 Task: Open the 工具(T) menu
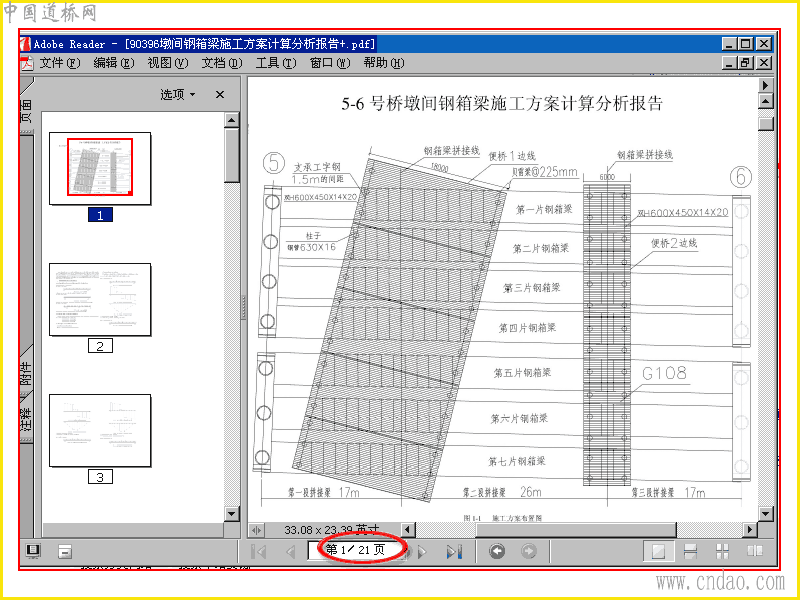(276, 63)
